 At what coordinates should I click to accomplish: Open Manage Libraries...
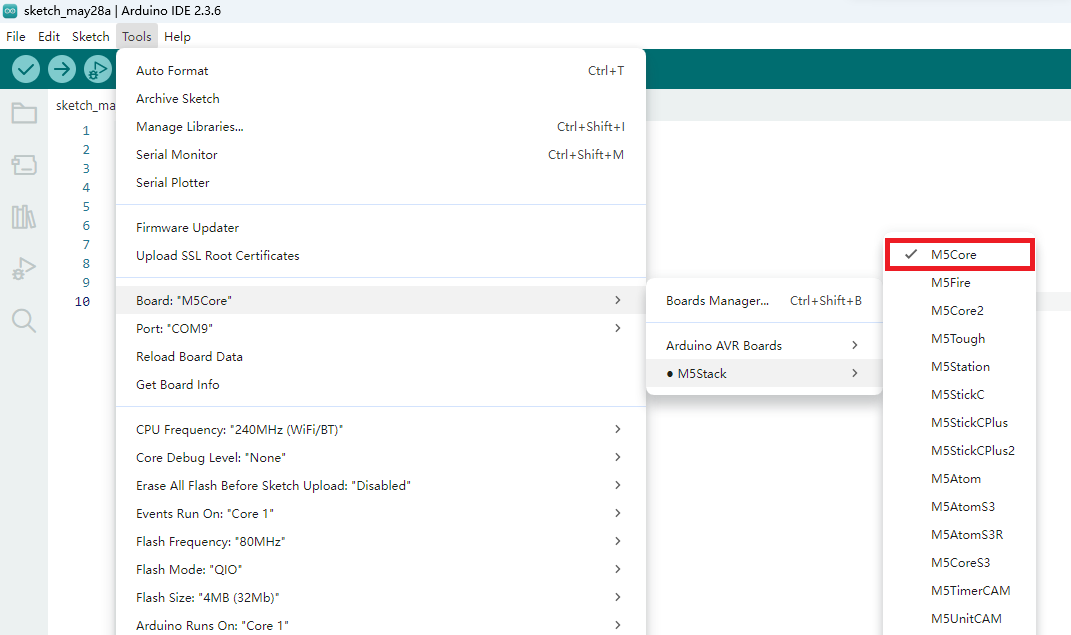pyautogui.click(x=380, y=126)
